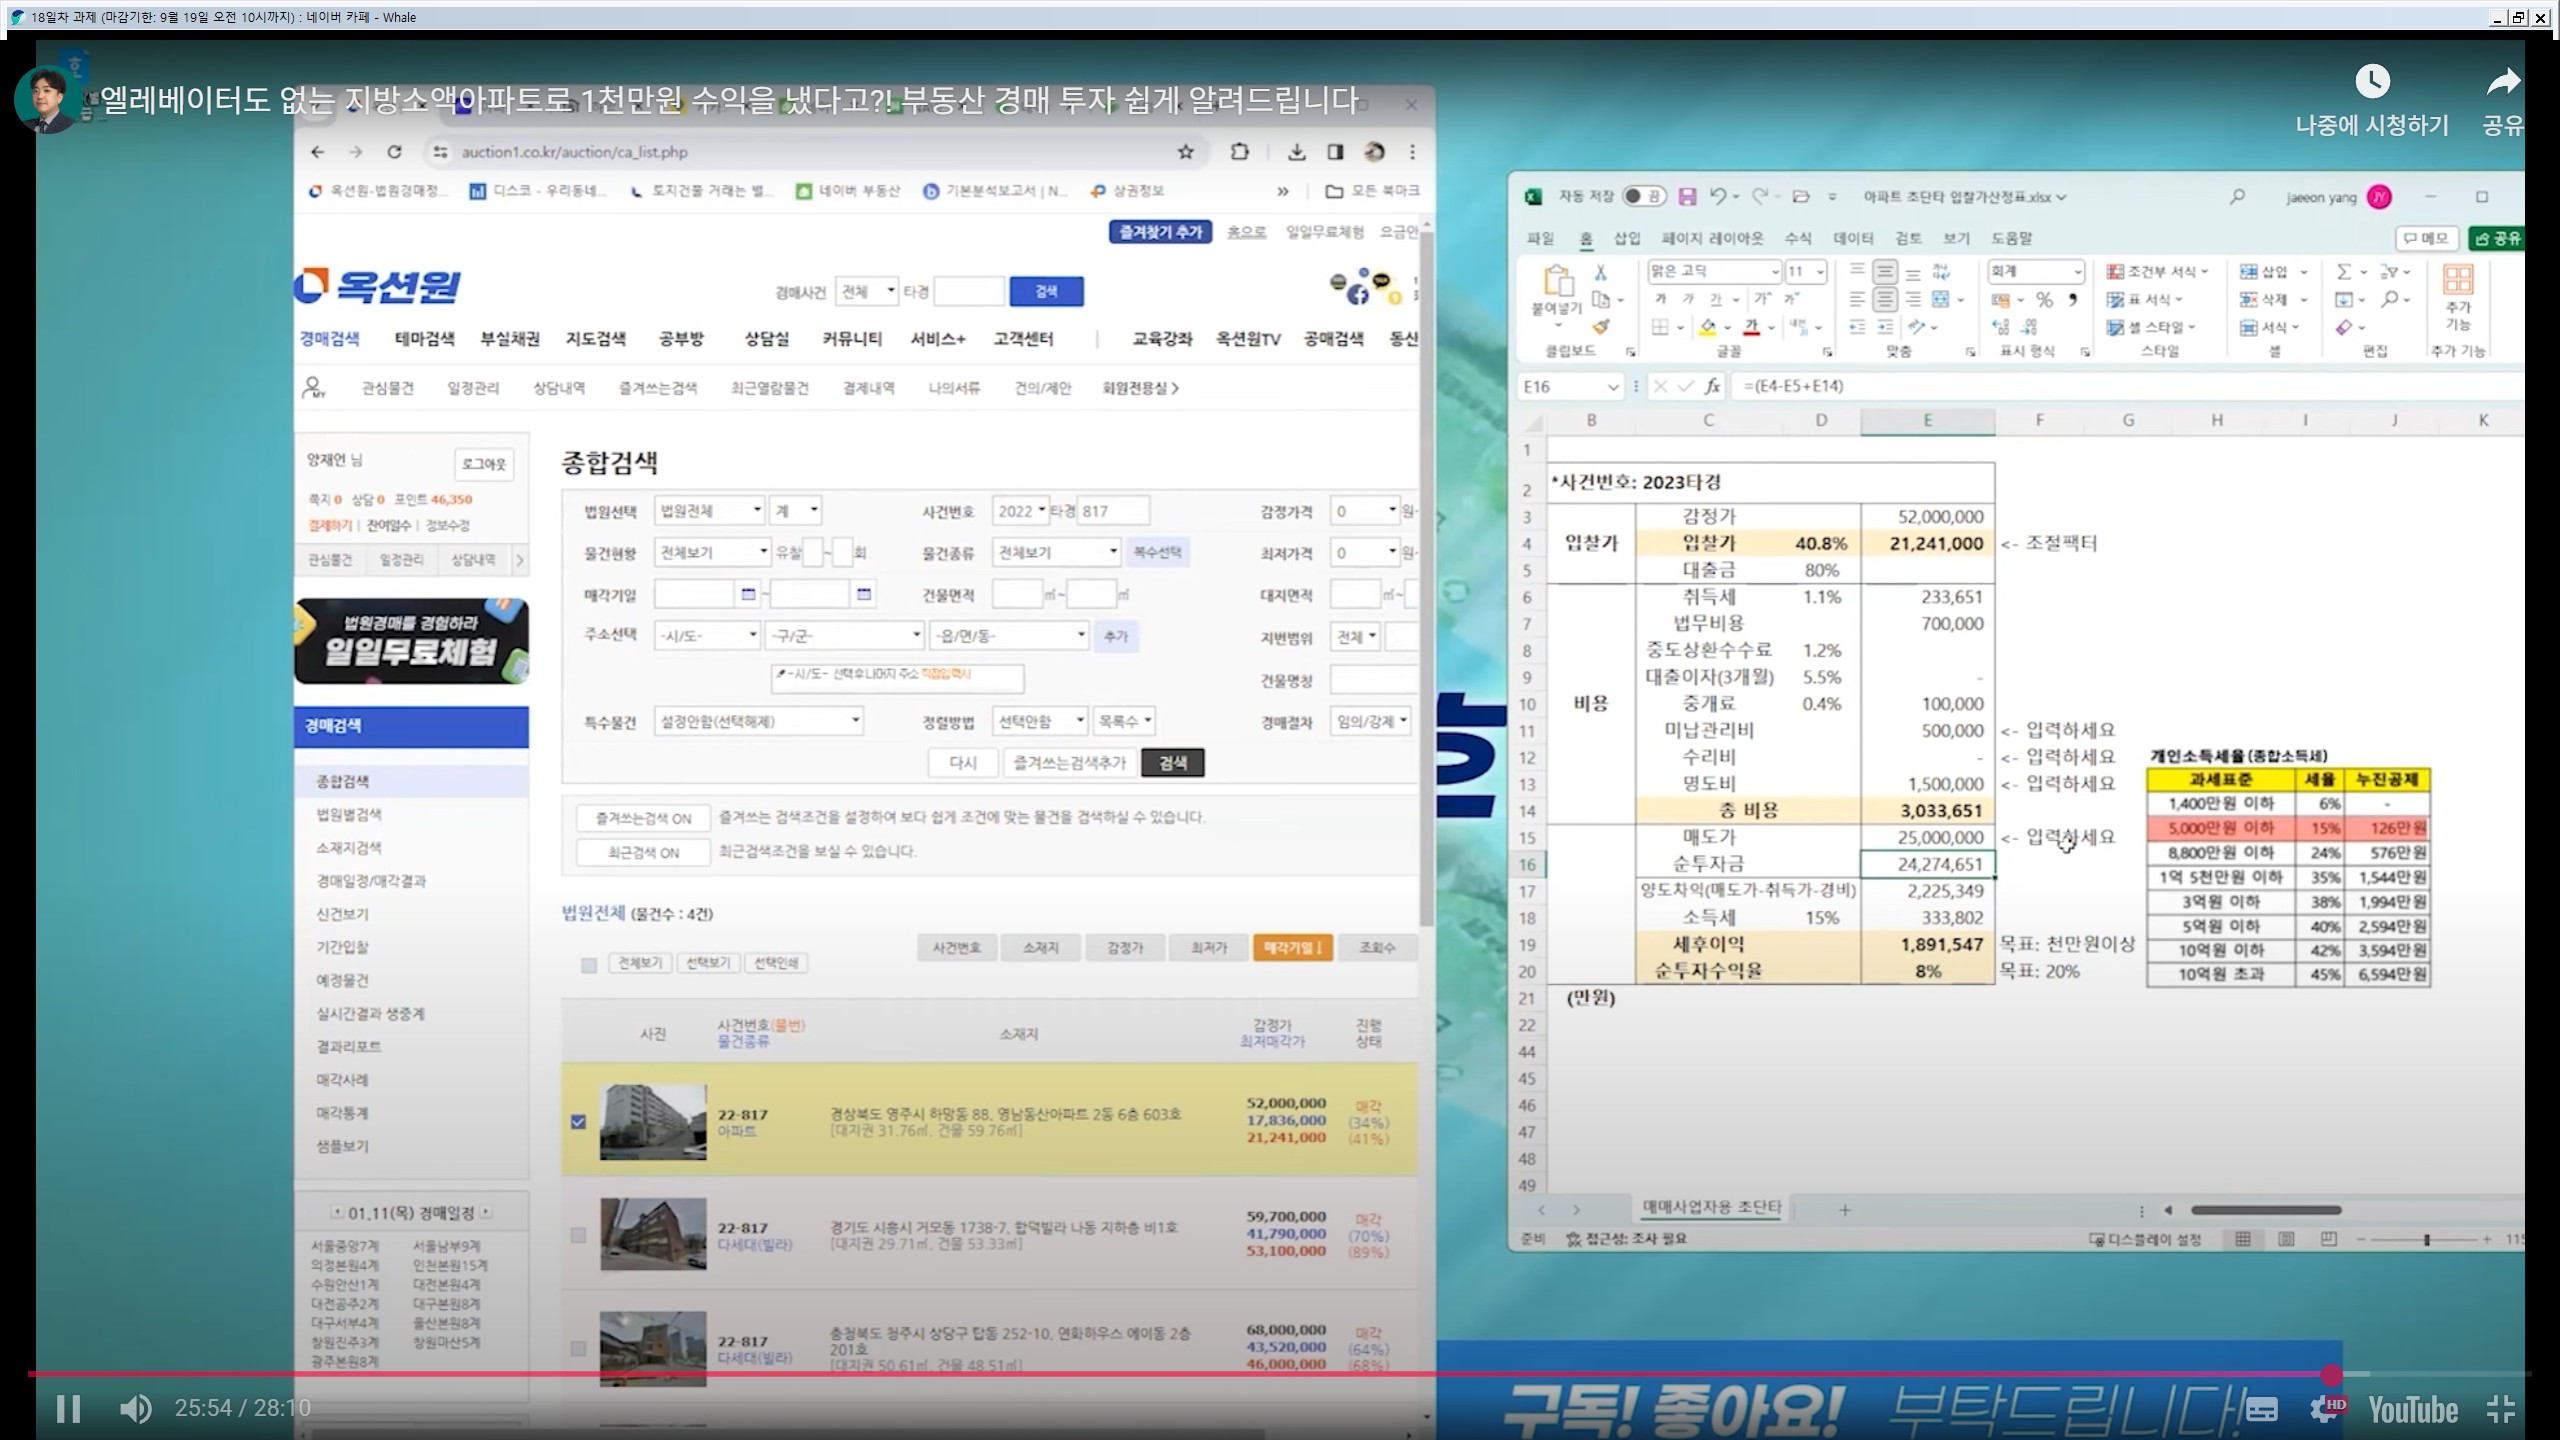Exit fullscreen mode icon
The image size is (2560, 1440).
(2500, 1409)
